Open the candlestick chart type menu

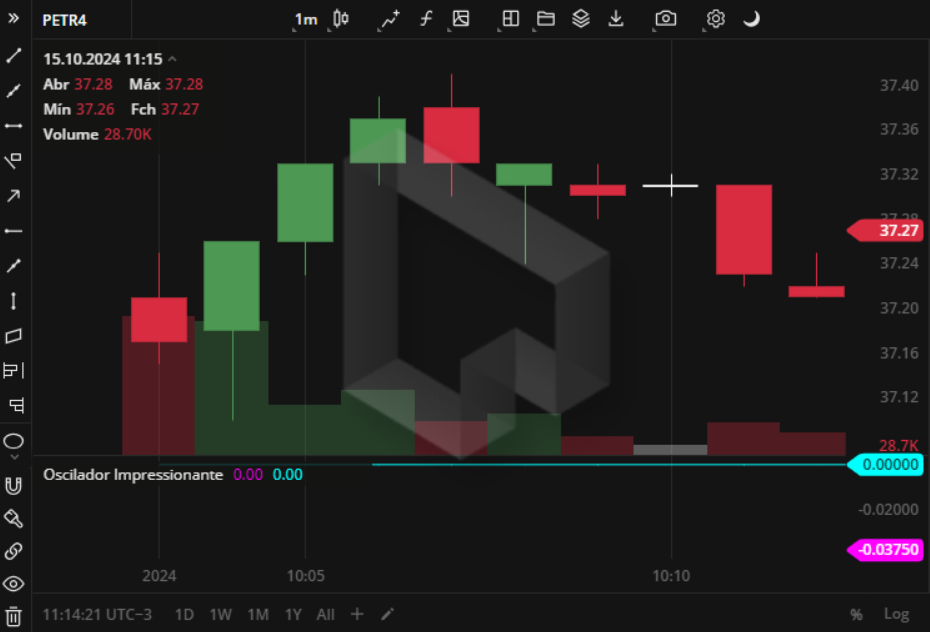tap(340, 19)
